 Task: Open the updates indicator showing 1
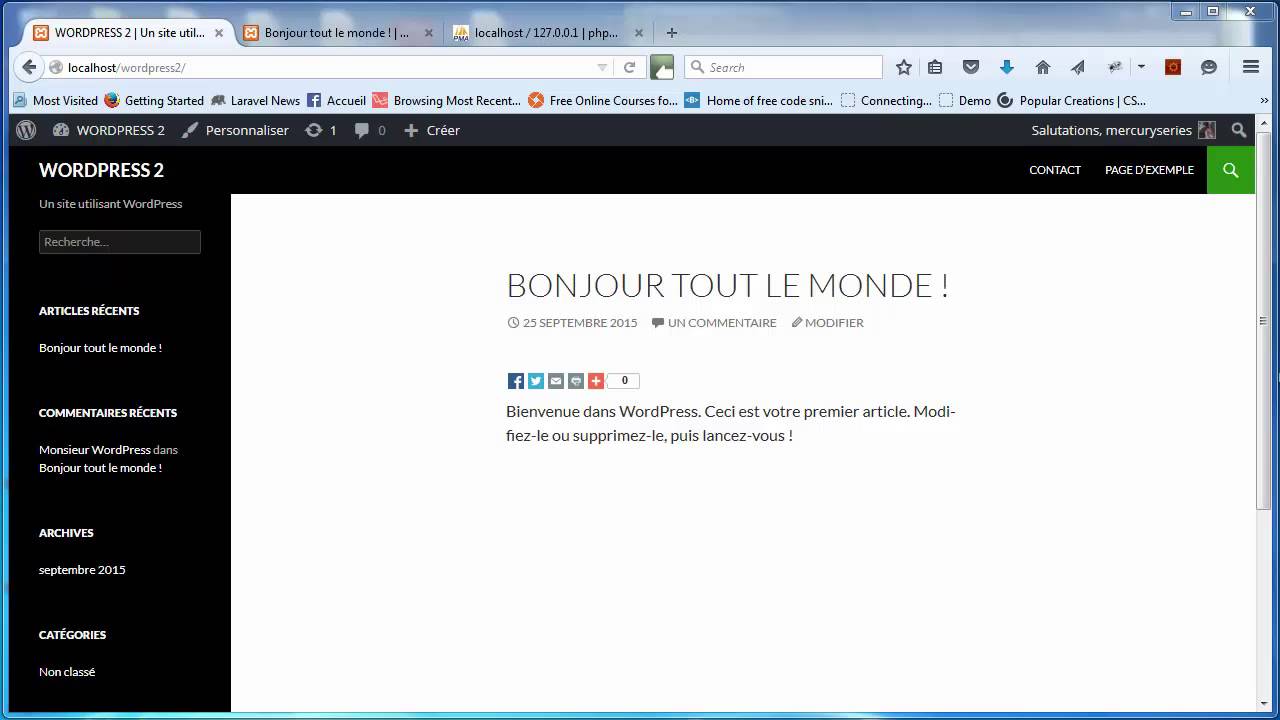[321, 130]
